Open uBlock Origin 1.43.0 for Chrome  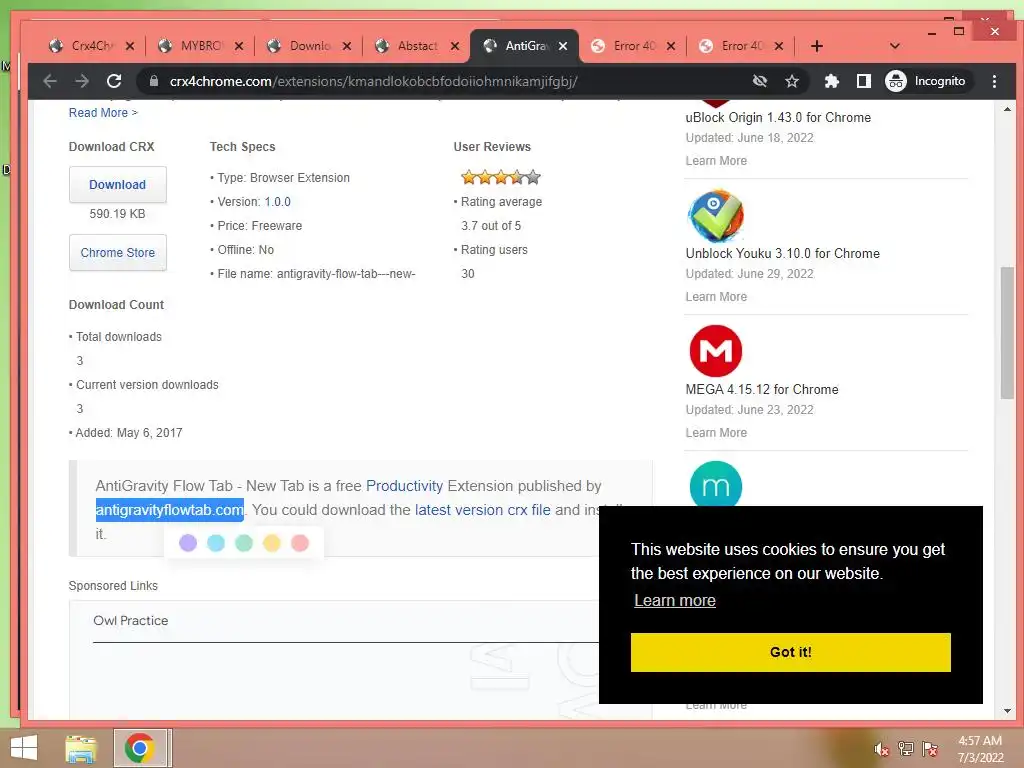pos(778,118)
